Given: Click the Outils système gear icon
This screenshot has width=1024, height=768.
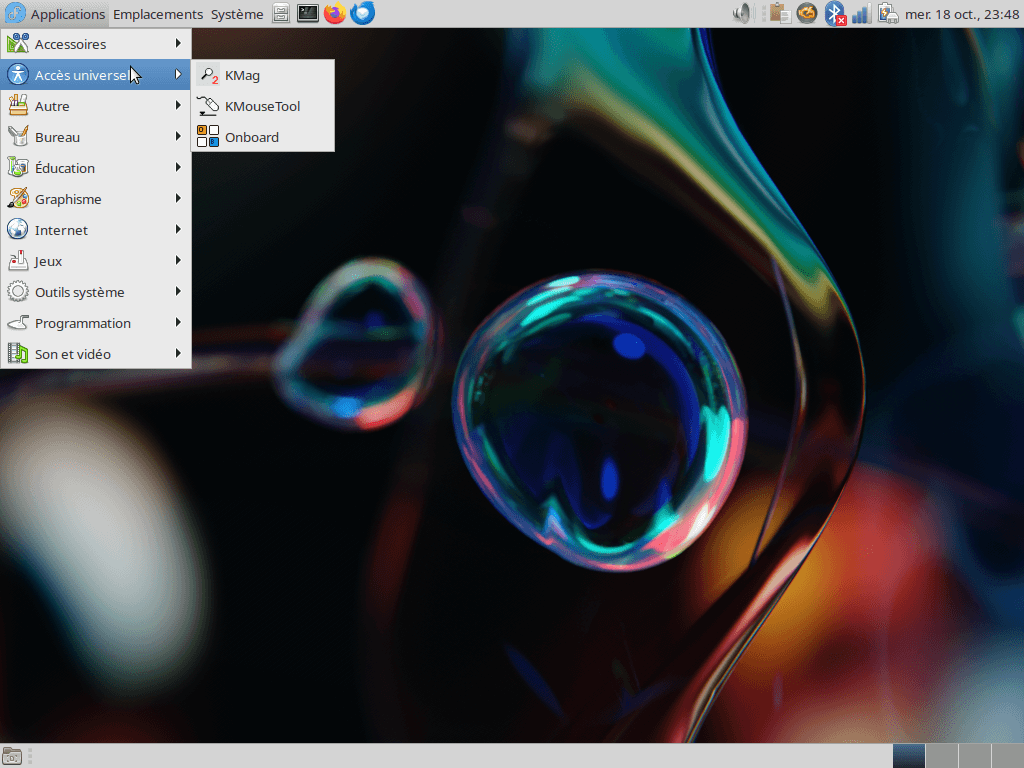Looking at the screenshot, I should [x=18, y=292].
